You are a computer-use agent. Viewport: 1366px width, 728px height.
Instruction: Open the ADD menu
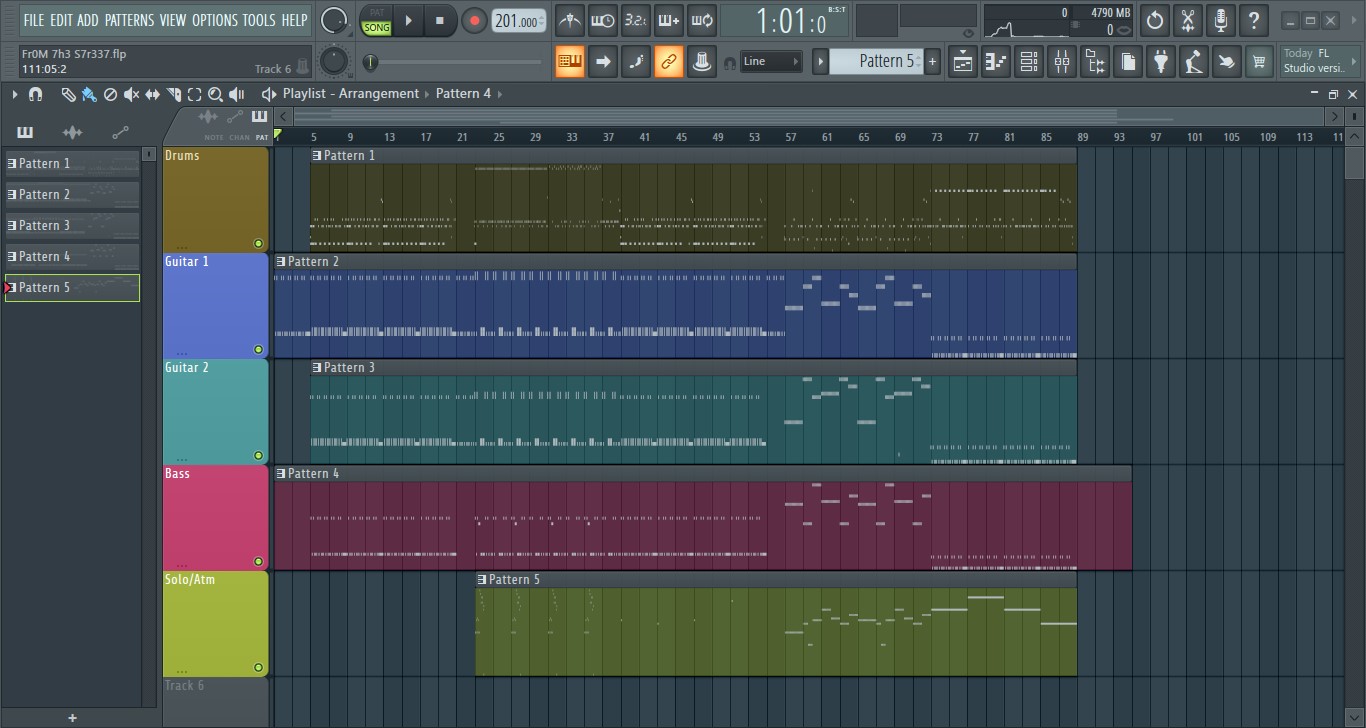88,20
